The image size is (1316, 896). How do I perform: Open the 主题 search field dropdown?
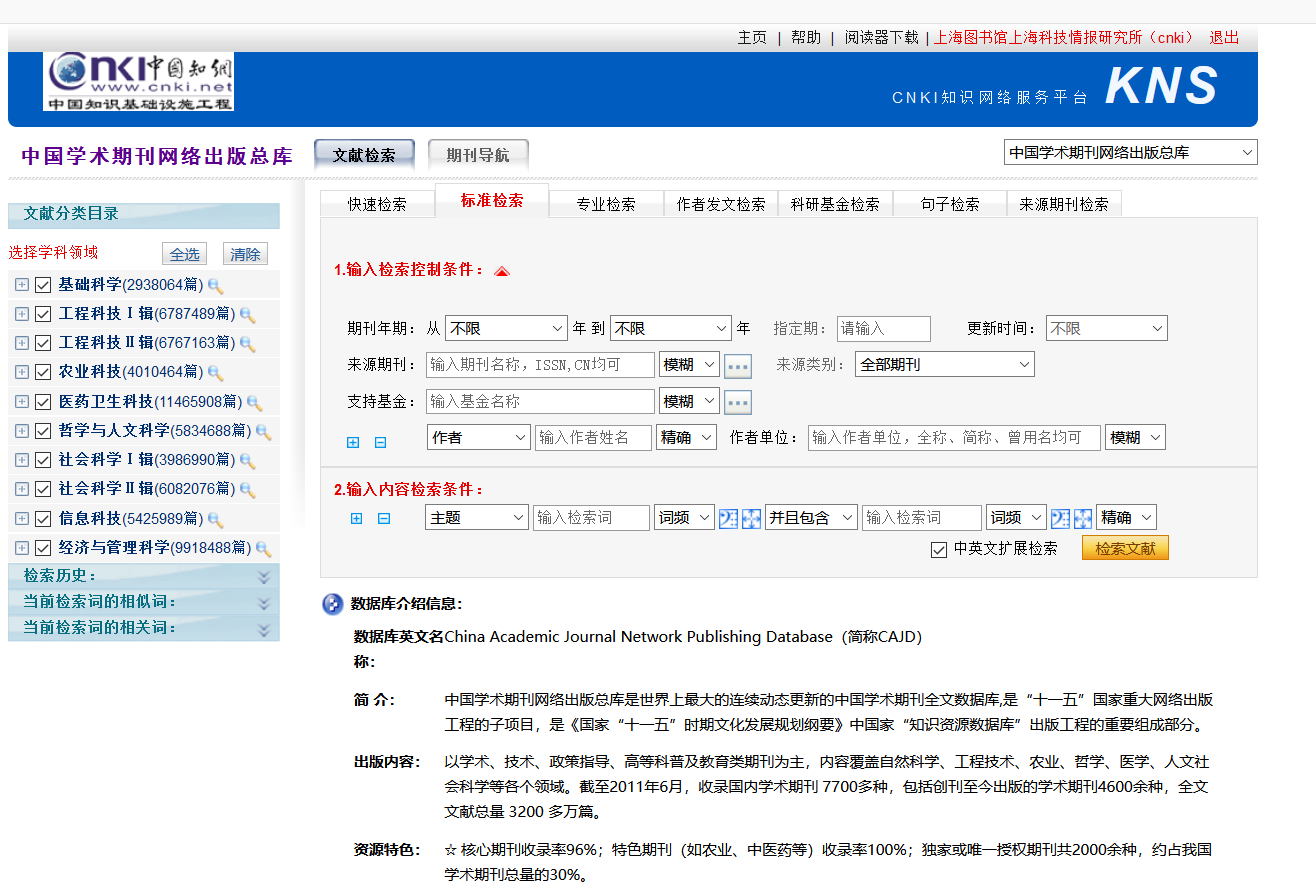pos(477,517)
